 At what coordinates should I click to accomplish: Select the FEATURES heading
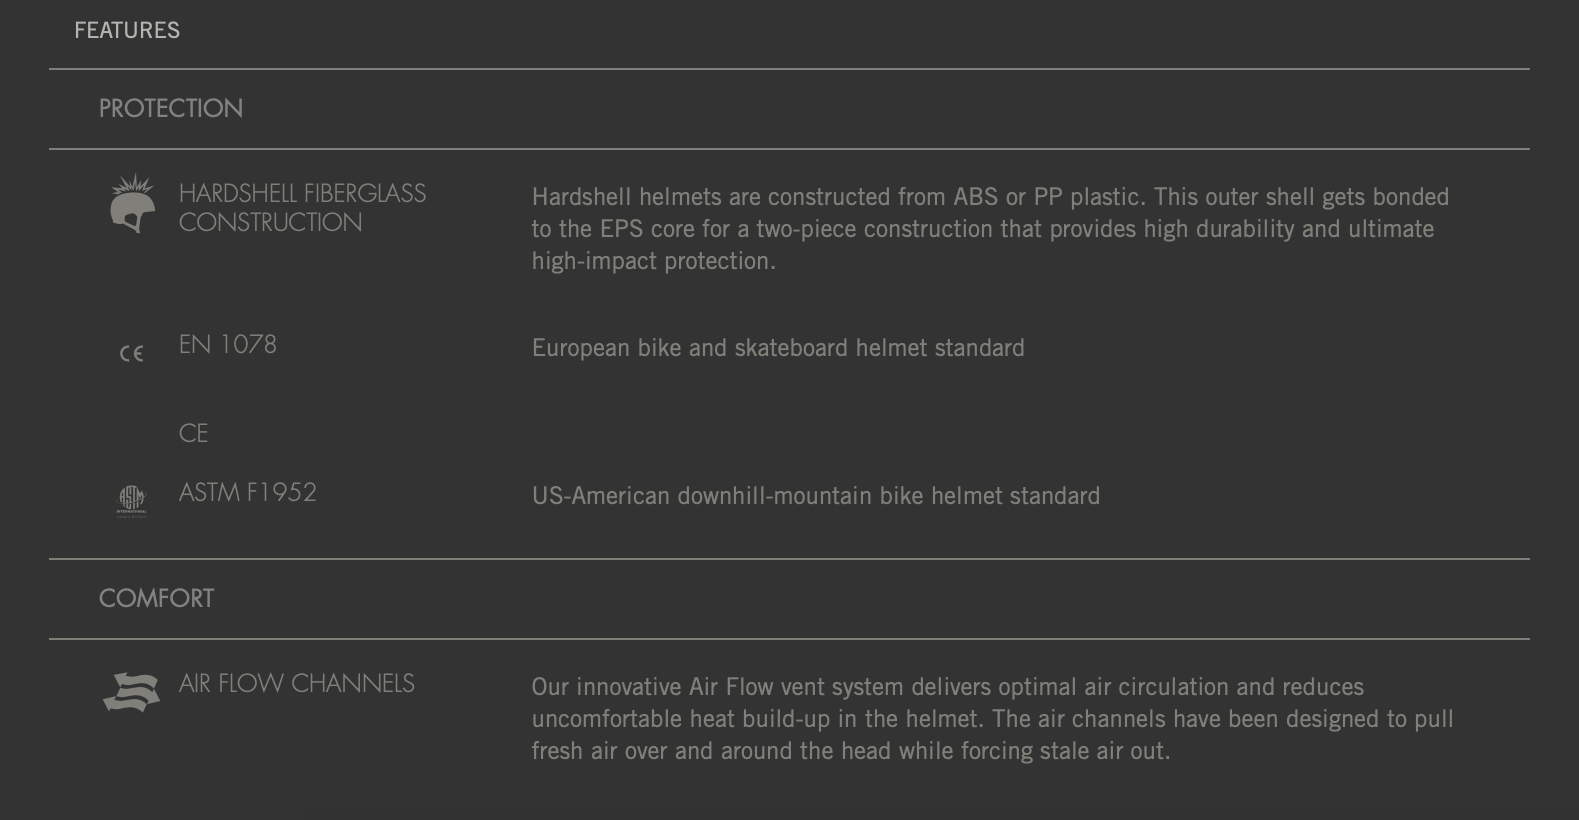click(127, 30)
